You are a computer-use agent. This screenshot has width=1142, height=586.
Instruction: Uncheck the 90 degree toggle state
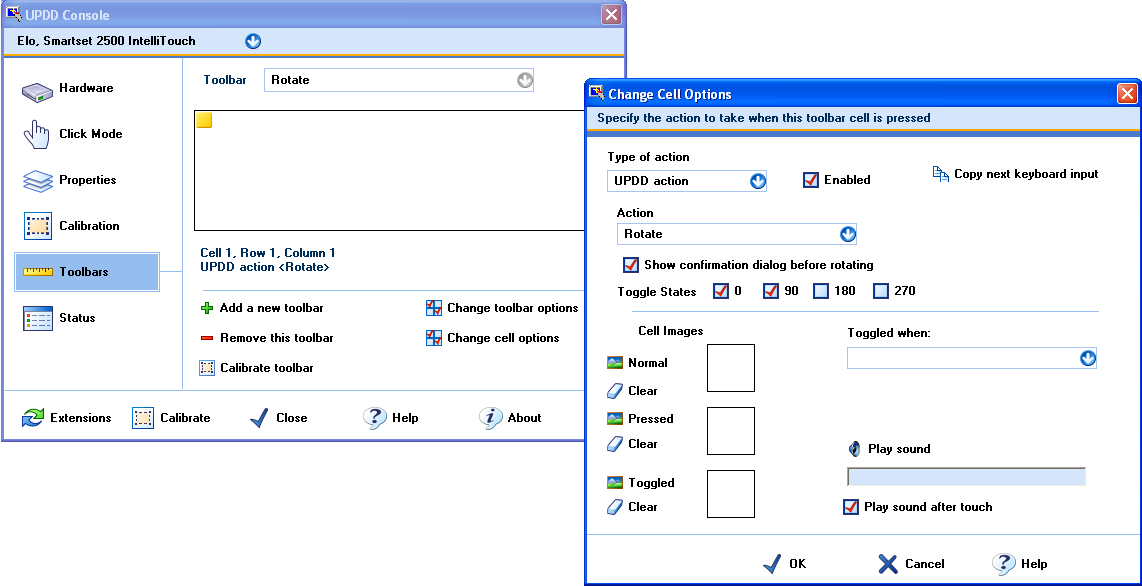click(x=771, y=291)
